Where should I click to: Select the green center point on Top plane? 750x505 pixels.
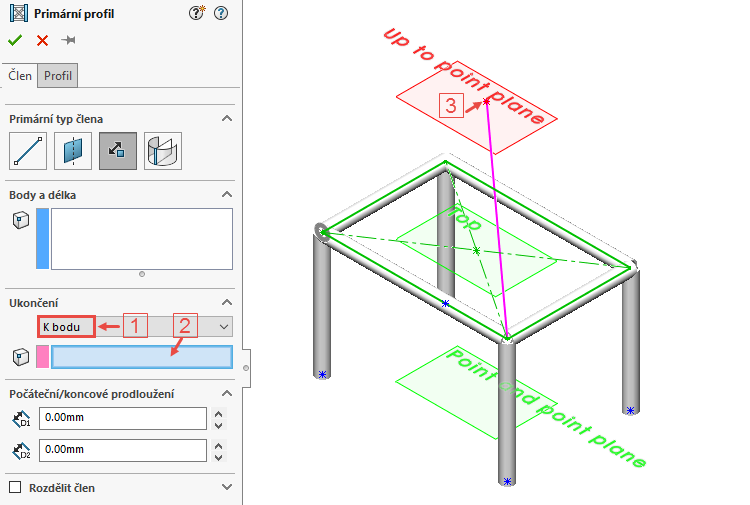pyautogui.click(x=476, y=251)
